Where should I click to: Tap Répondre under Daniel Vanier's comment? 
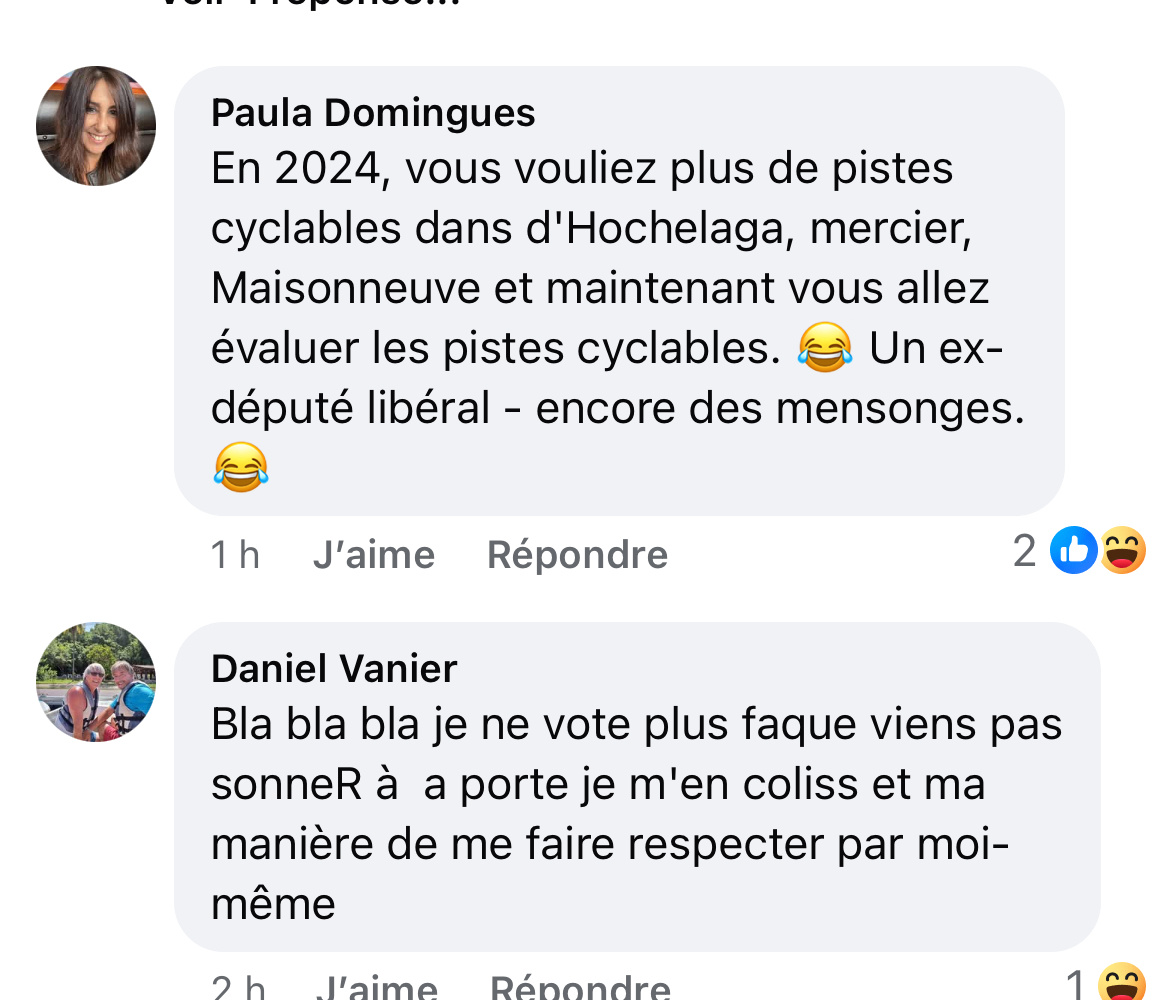(580, 987)
